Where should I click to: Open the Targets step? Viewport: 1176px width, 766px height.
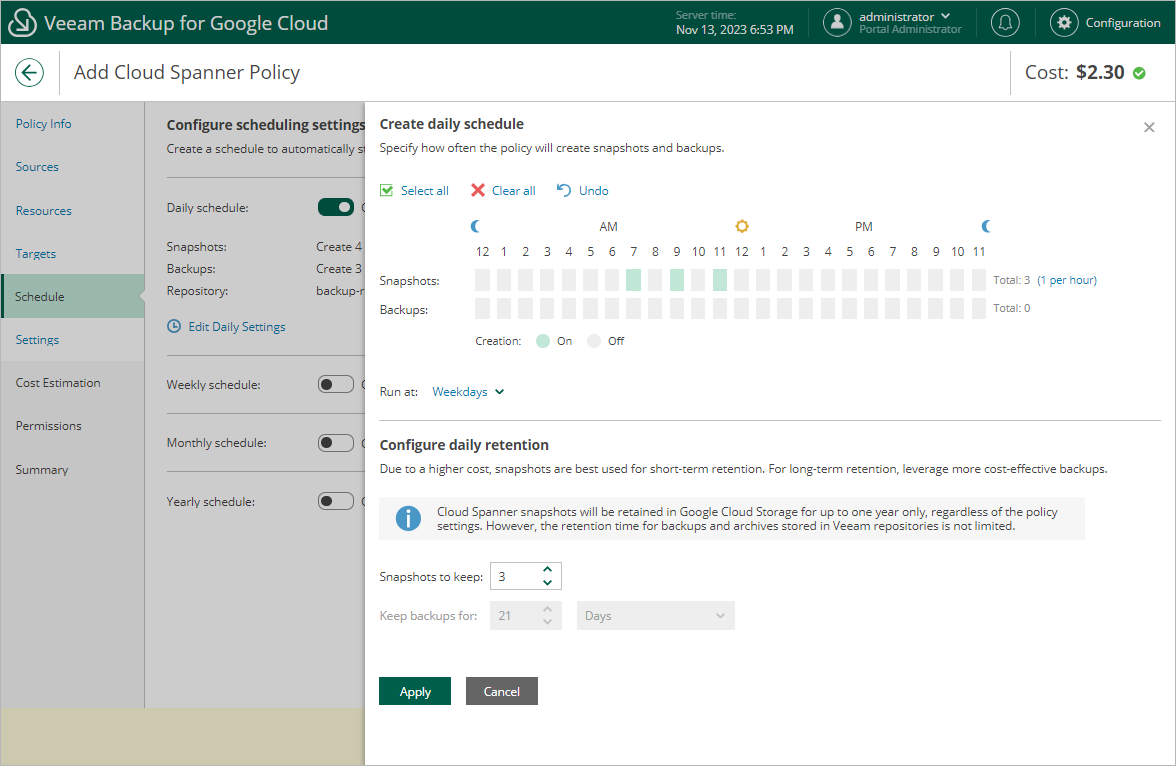(35, 254)
